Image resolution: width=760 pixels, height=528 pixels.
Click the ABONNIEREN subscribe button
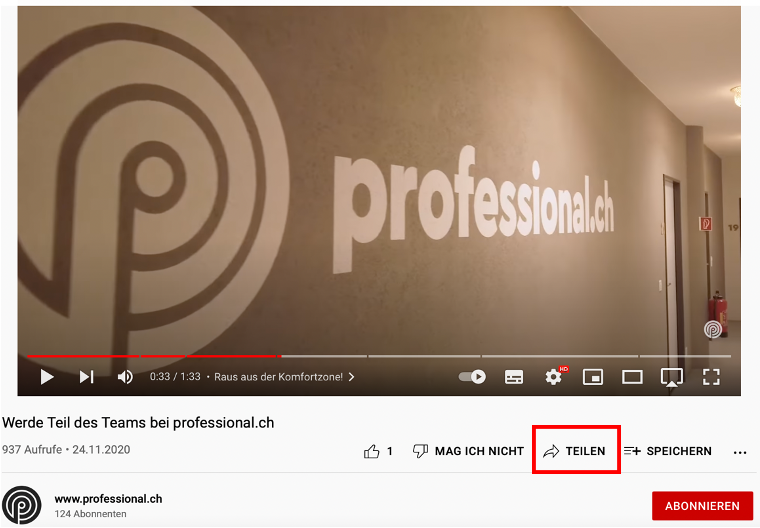click(702, 506)
